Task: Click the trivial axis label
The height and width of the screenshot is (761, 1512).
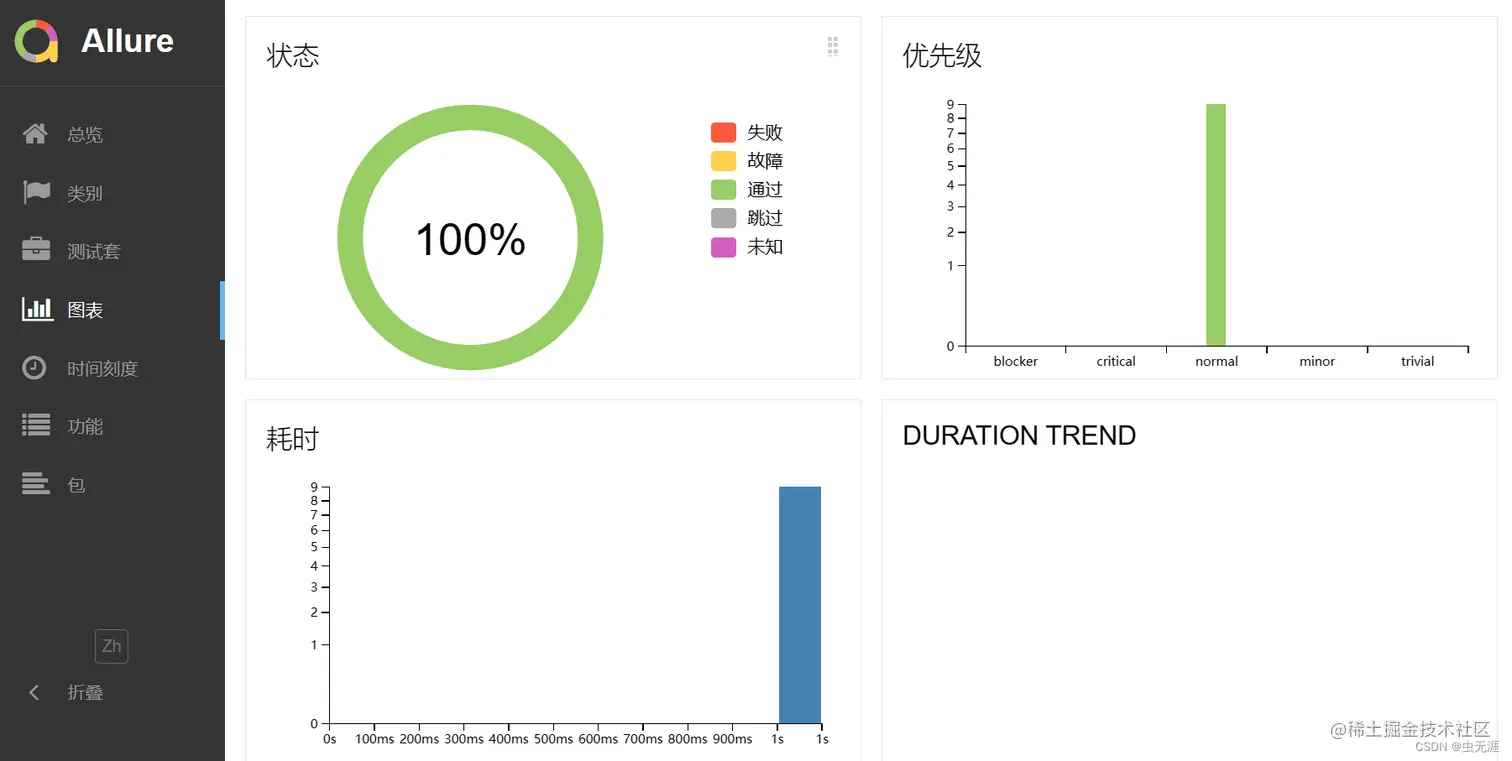Action: [1418, 361]
